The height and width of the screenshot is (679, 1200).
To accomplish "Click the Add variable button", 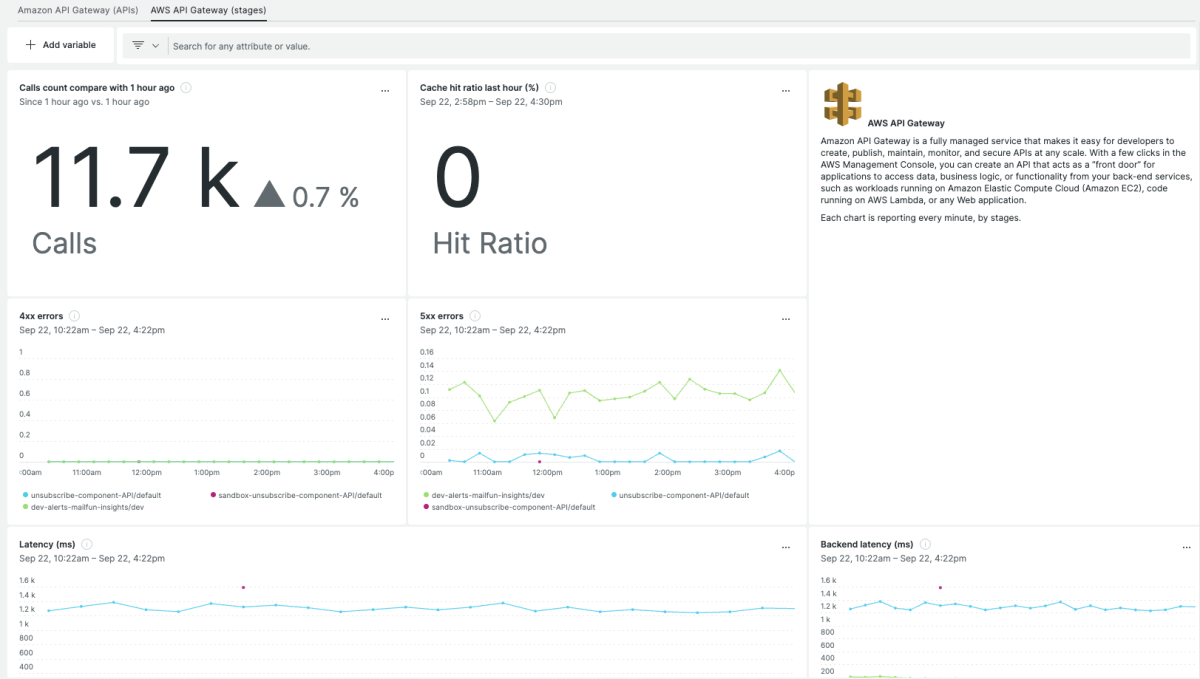I will (61, 45).
